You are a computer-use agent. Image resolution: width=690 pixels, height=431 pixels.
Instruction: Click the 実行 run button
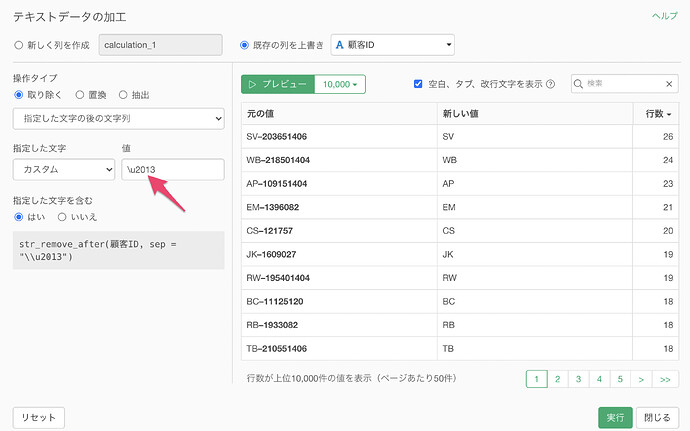(x=615, y=418)
